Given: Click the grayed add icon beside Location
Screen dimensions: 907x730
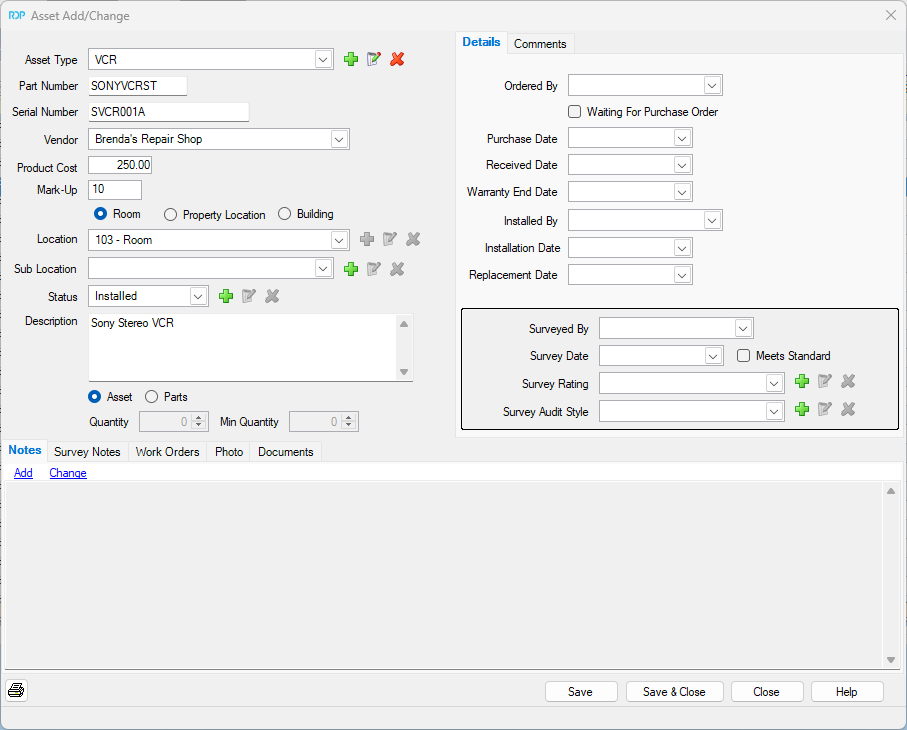Looking at the screenshot, I should click(x=367, y=239).
